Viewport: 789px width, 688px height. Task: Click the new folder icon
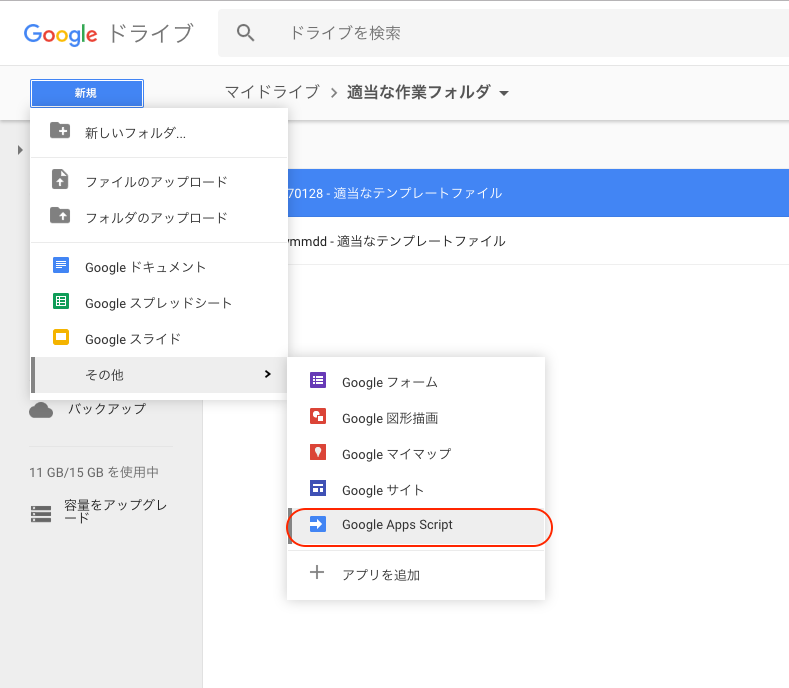coord(60,131)
